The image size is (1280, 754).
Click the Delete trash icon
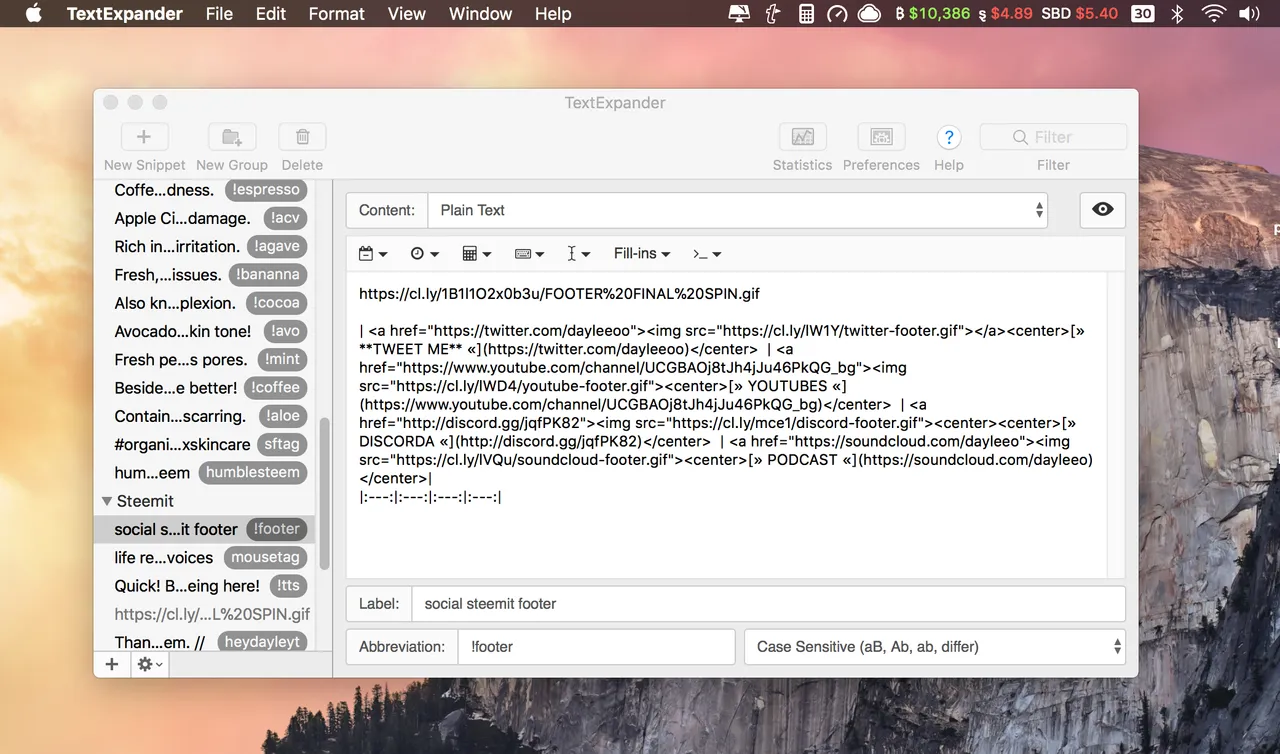(302, 137)
